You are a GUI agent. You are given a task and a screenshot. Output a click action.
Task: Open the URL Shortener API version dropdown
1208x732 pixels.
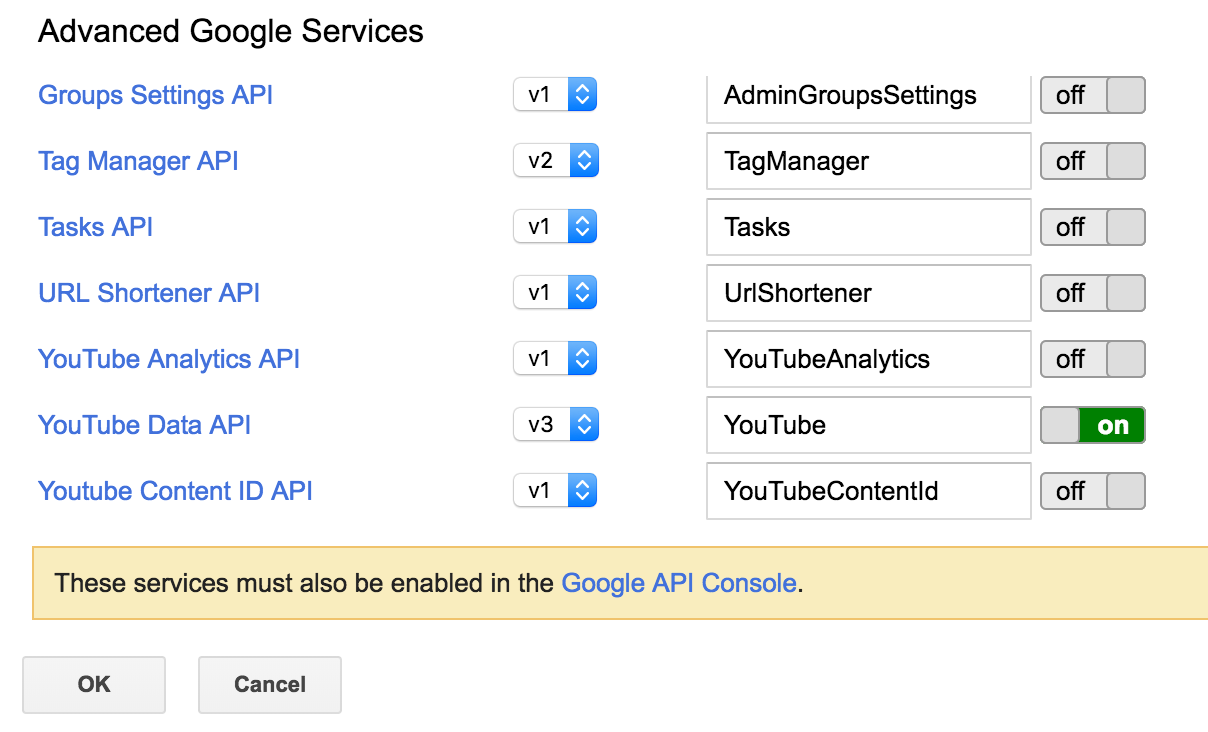555,293
